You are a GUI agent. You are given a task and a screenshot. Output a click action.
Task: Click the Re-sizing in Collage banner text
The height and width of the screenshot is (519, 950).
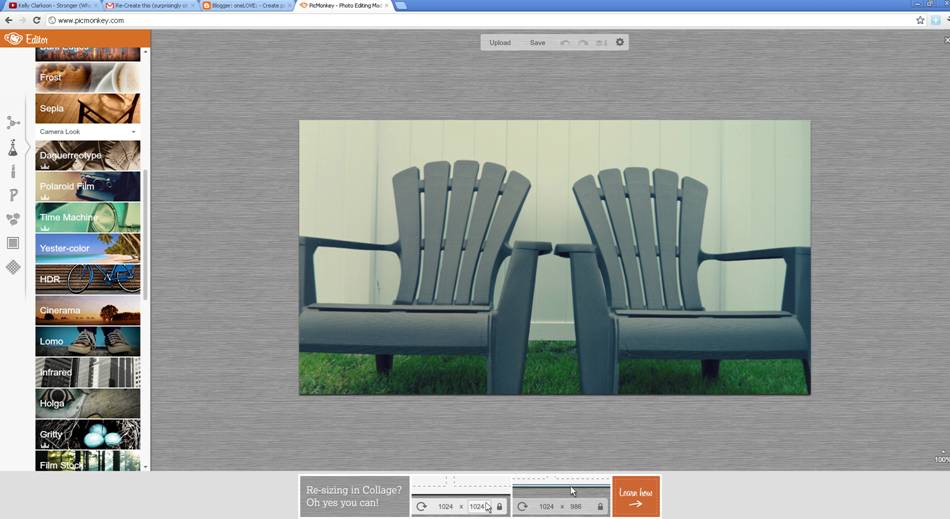[x=354, y=496]
